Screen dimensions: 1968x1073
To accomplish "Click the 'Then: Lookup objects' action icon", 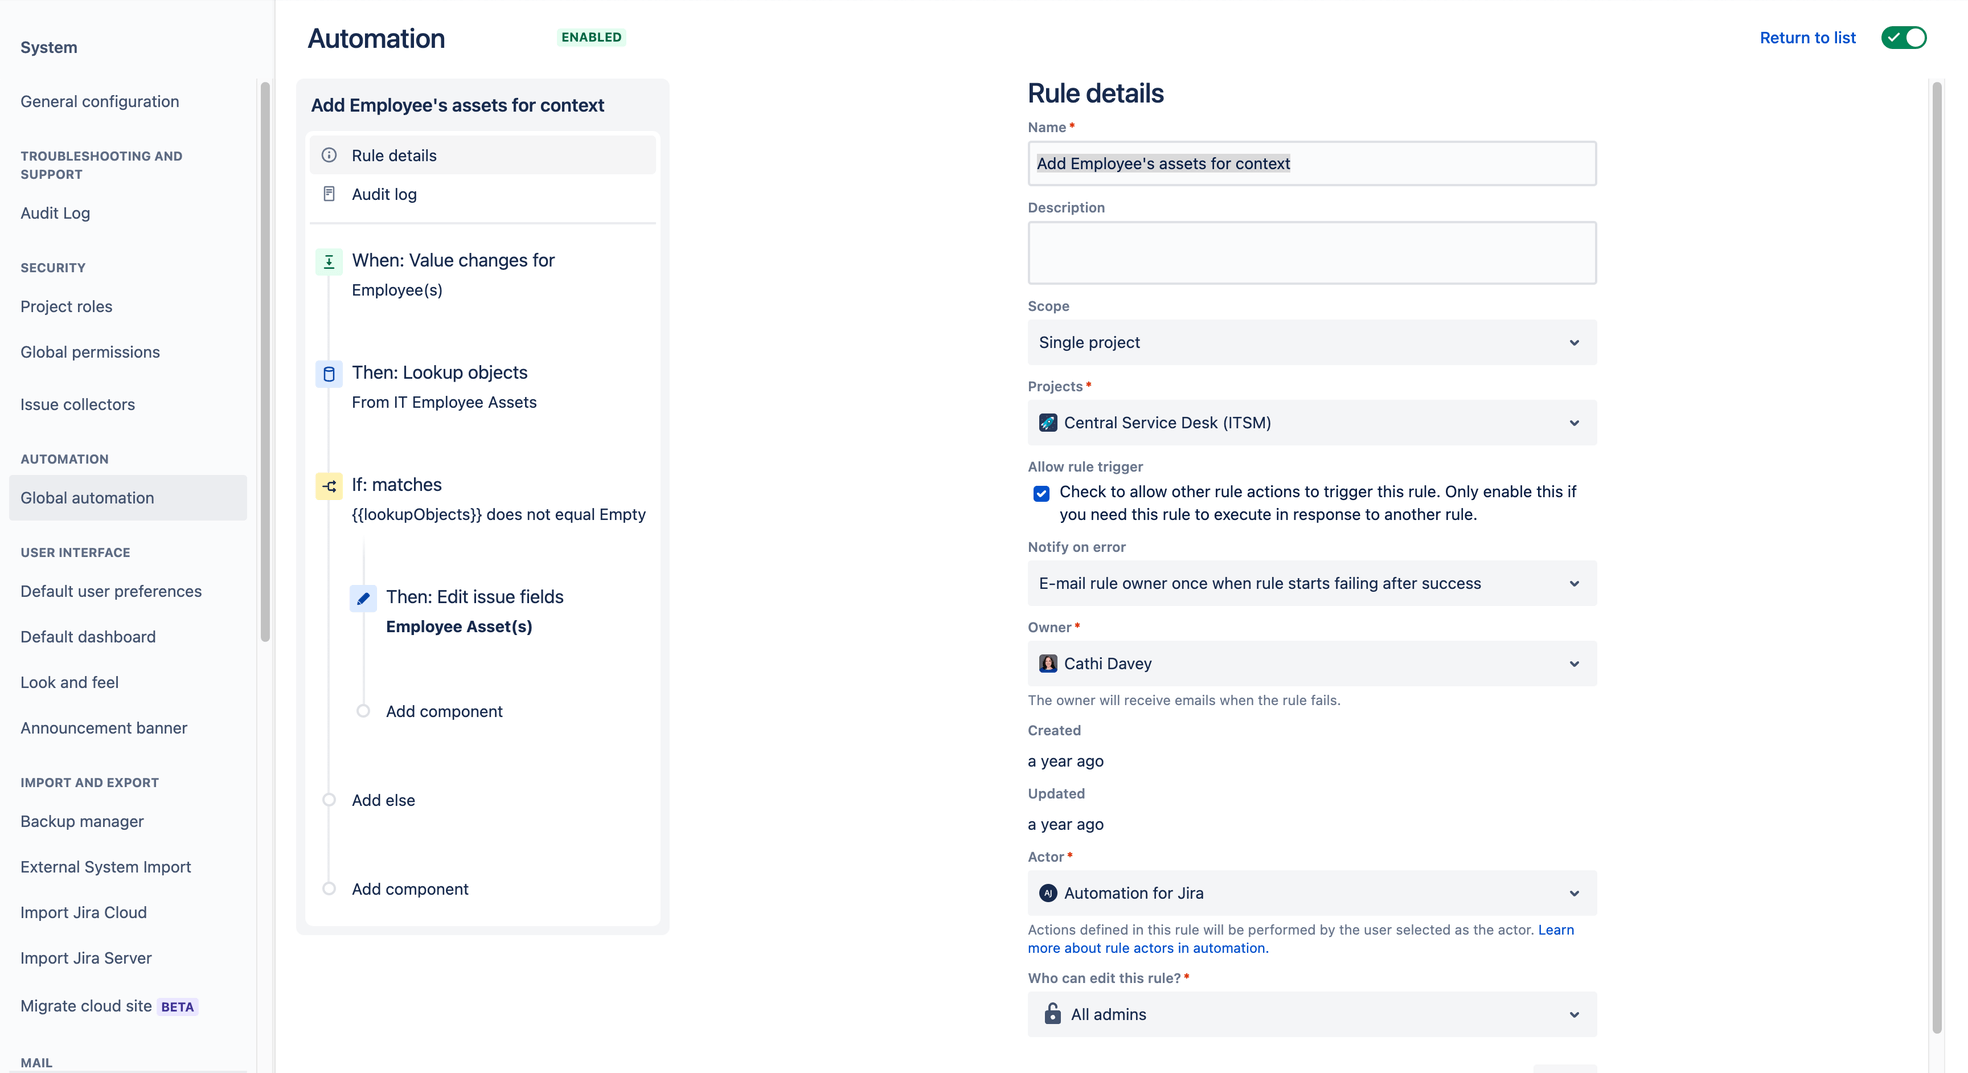I will point(329,373).
